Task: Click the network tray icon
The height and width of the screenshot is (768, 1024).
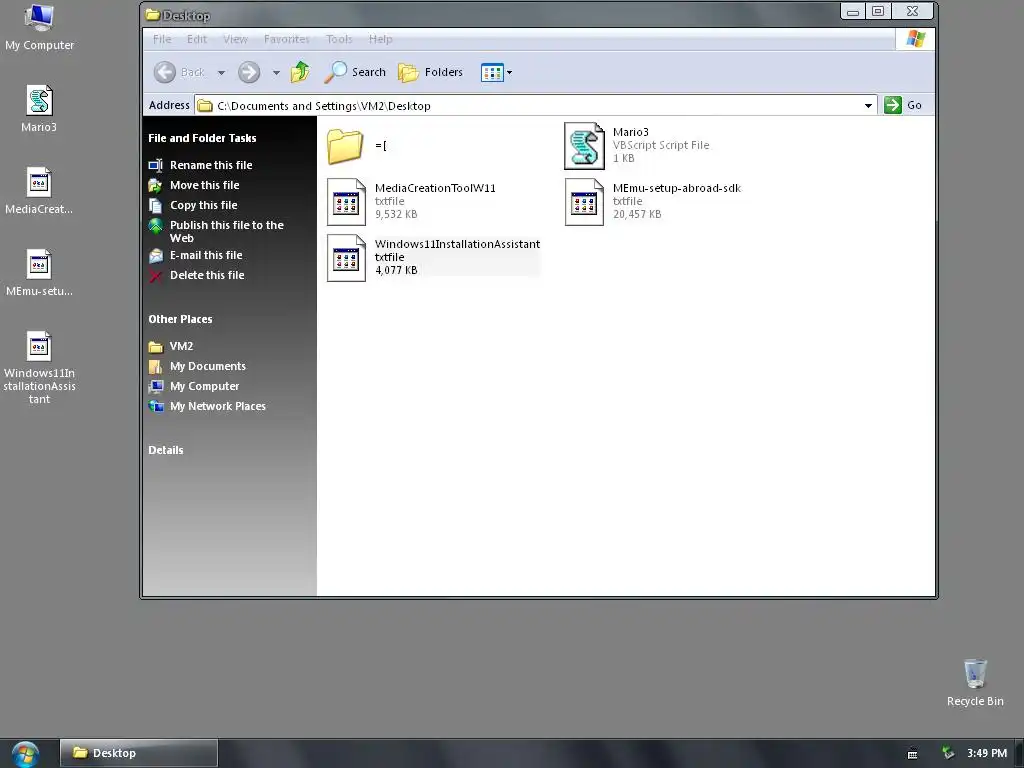Action: pos(948,753)
